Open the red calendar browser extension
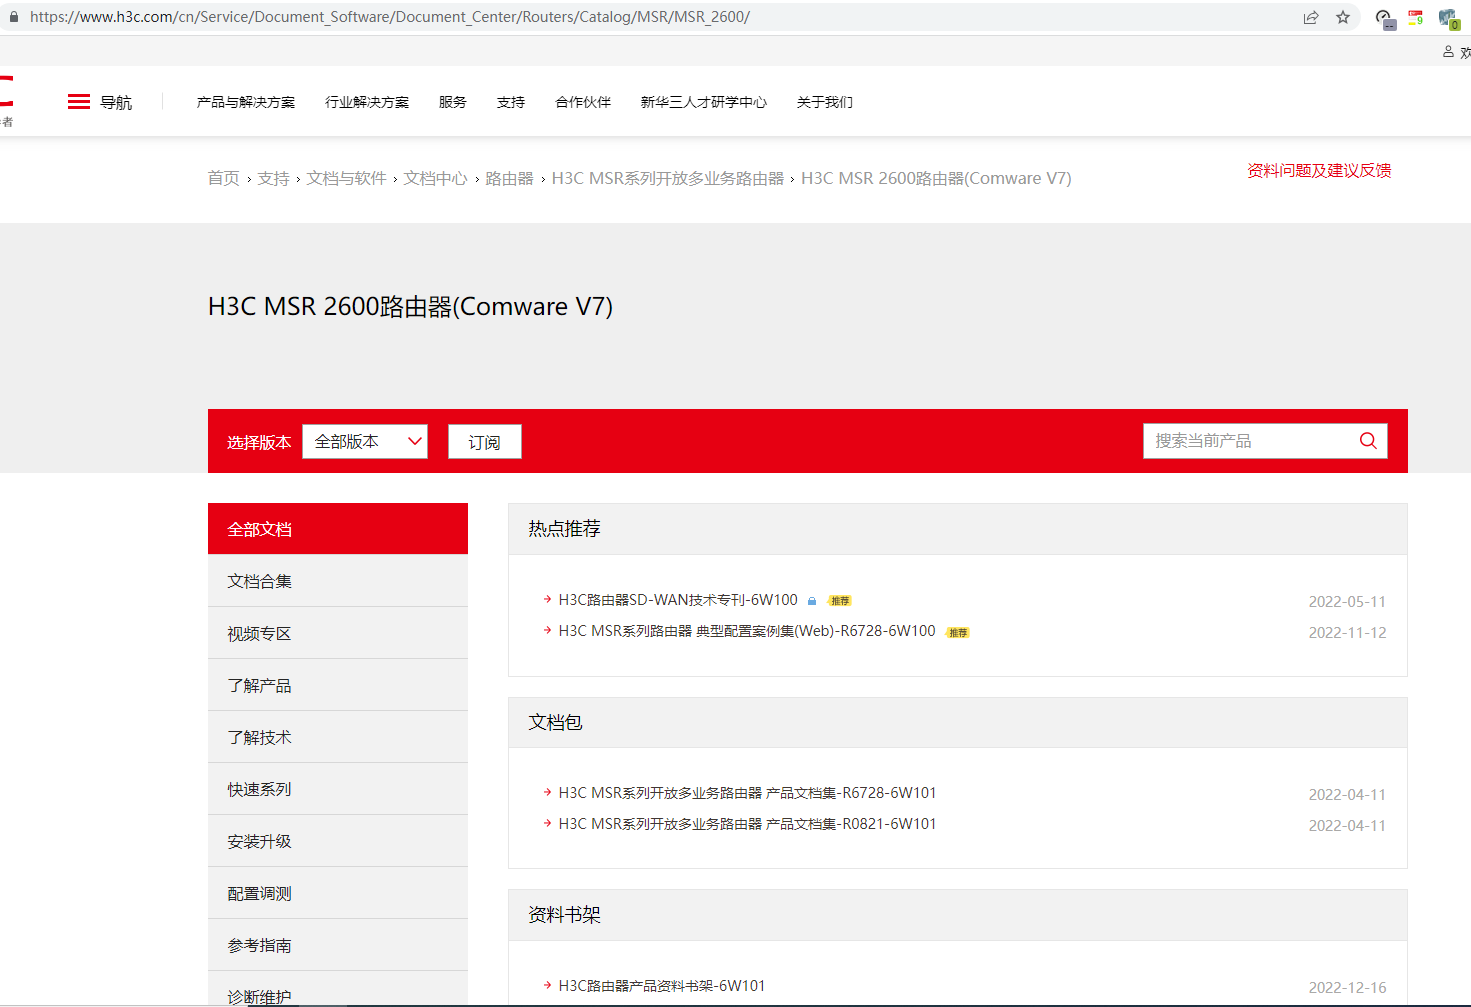This screenshot has height=1007, width=1471. pyautogui.click(x=1416, y=17)
